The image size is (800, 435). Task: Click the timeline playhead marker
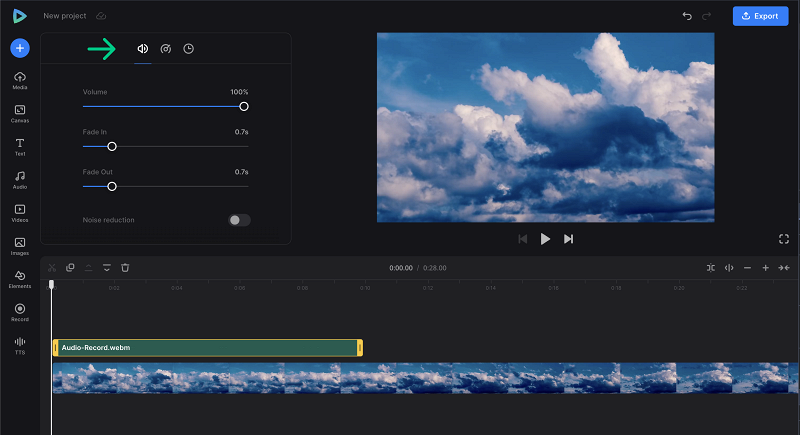point(52,284)
